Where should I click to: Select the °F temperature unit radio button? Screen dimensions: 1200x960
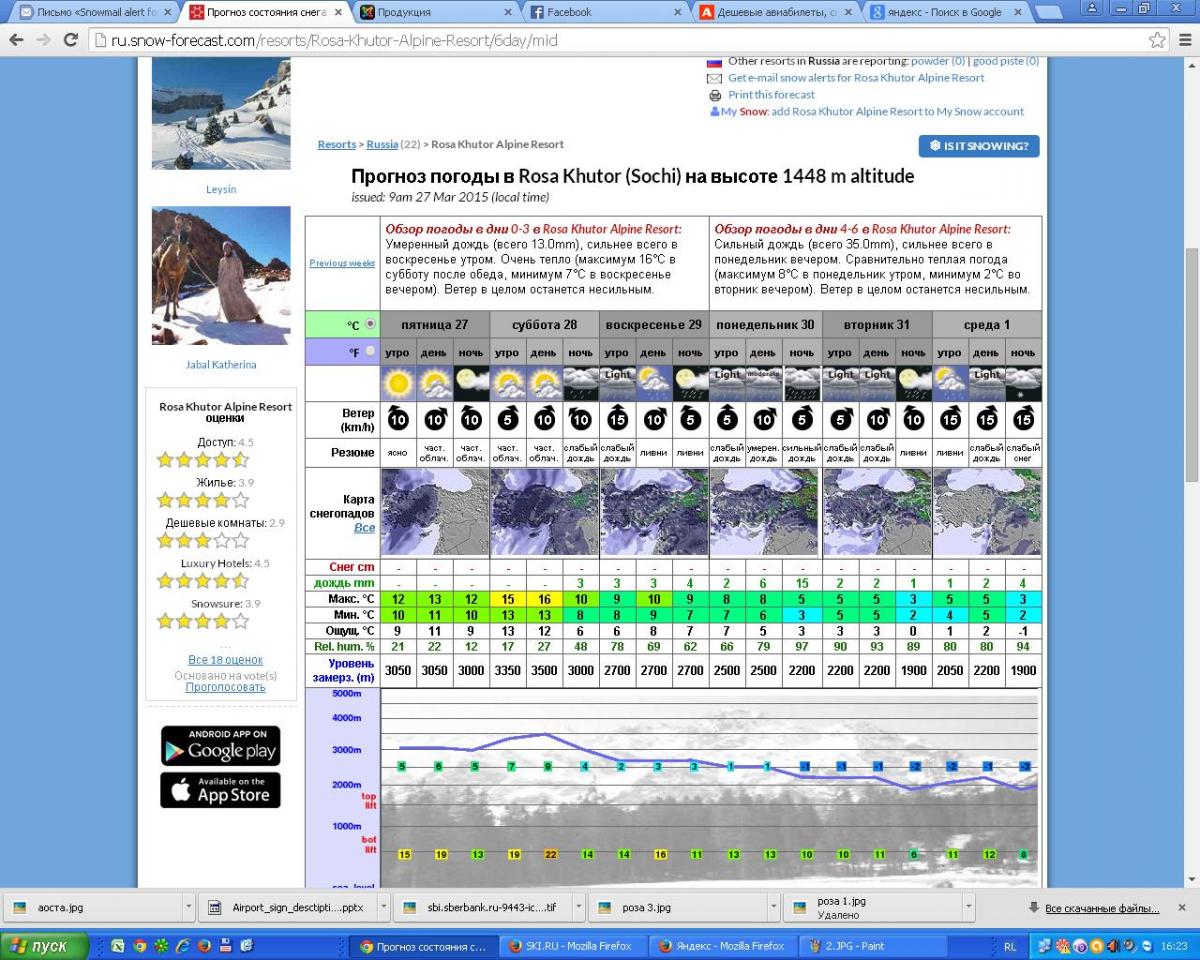pos(371,352)
